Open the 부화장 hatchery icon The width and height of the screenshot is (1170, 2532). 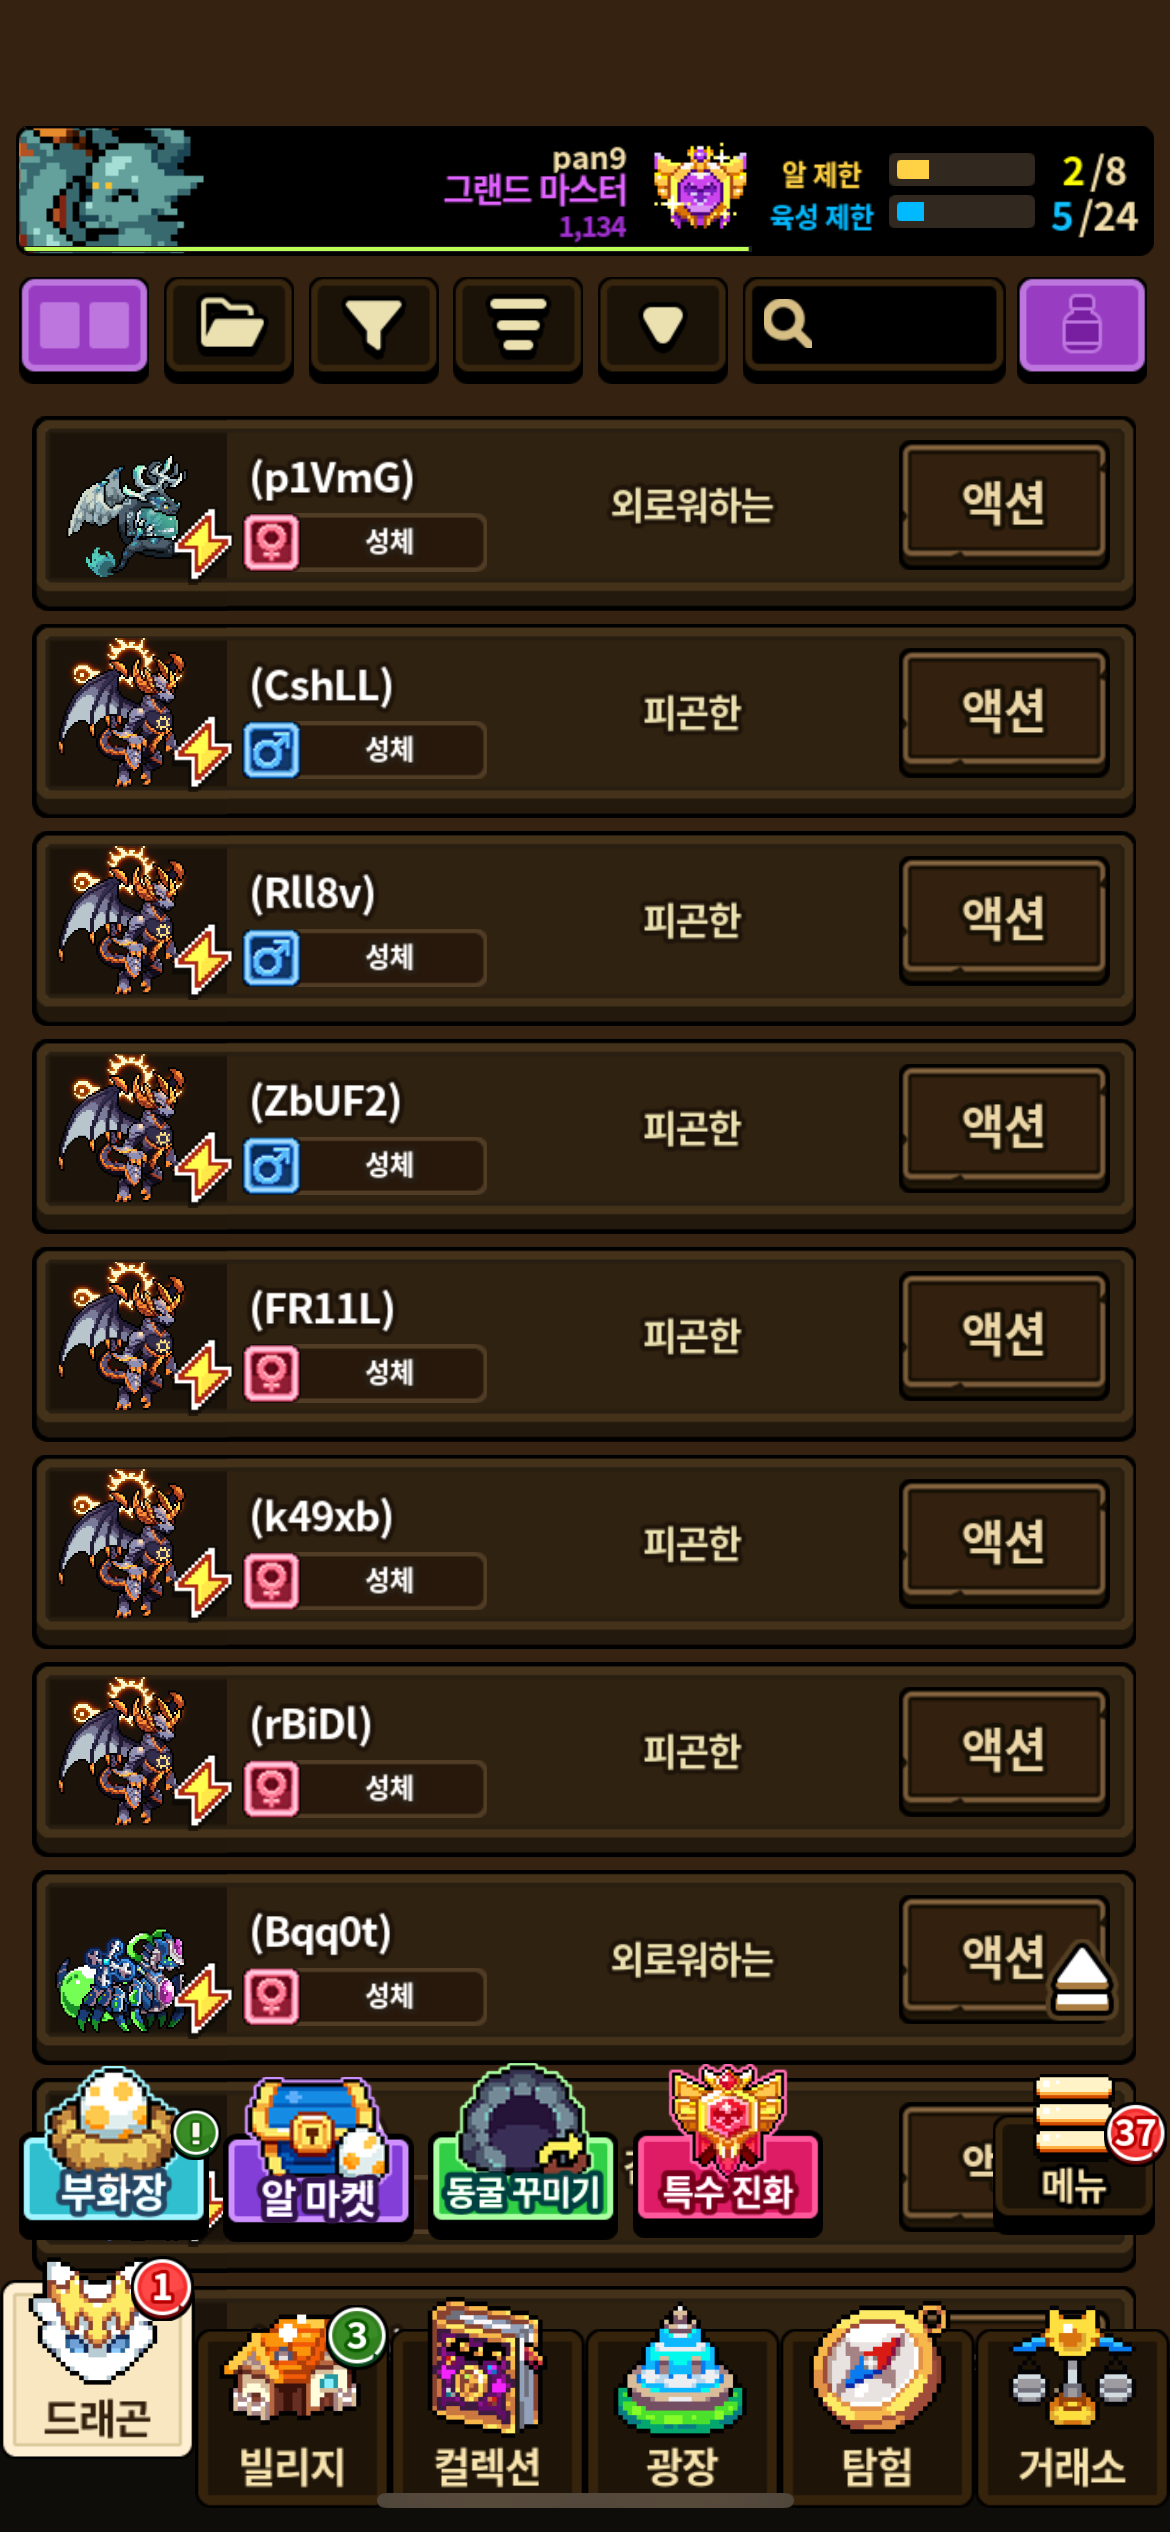[x=114, y=2145]
